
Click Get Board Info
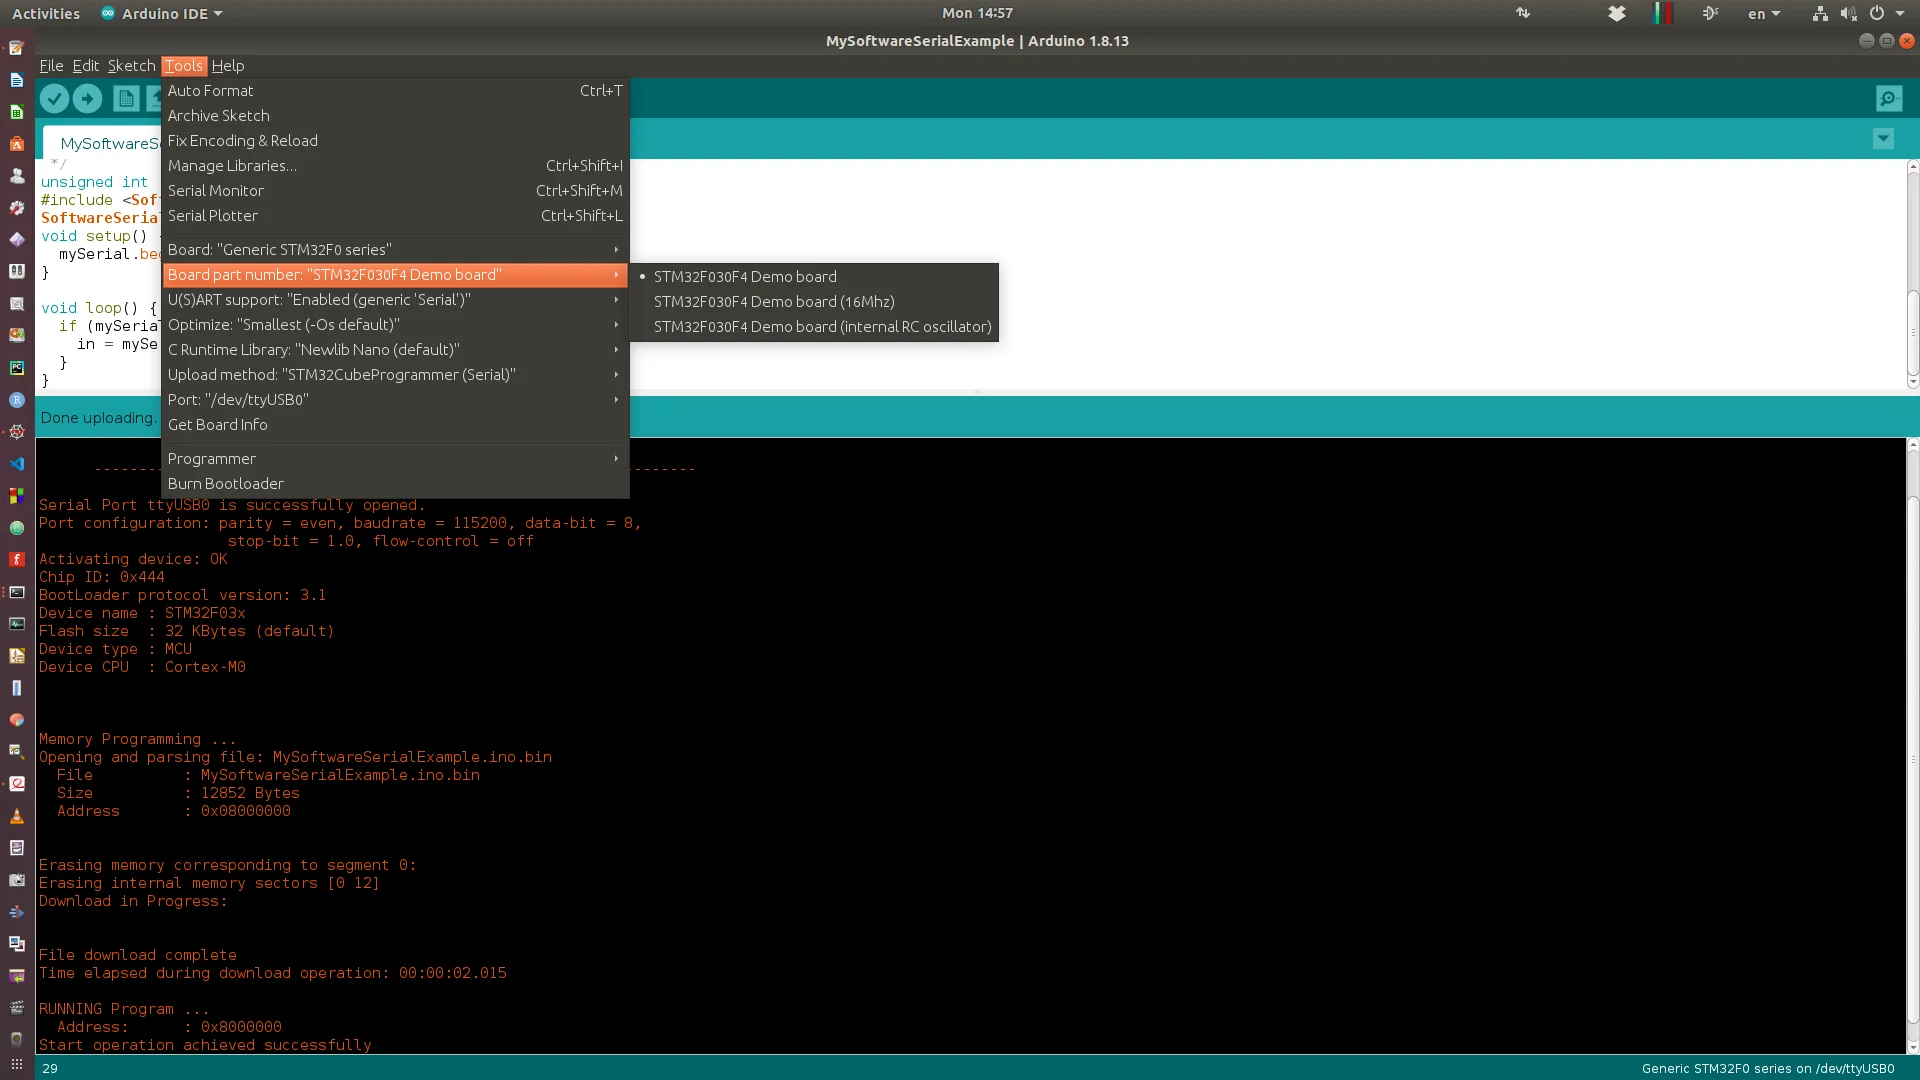point(218,425)
